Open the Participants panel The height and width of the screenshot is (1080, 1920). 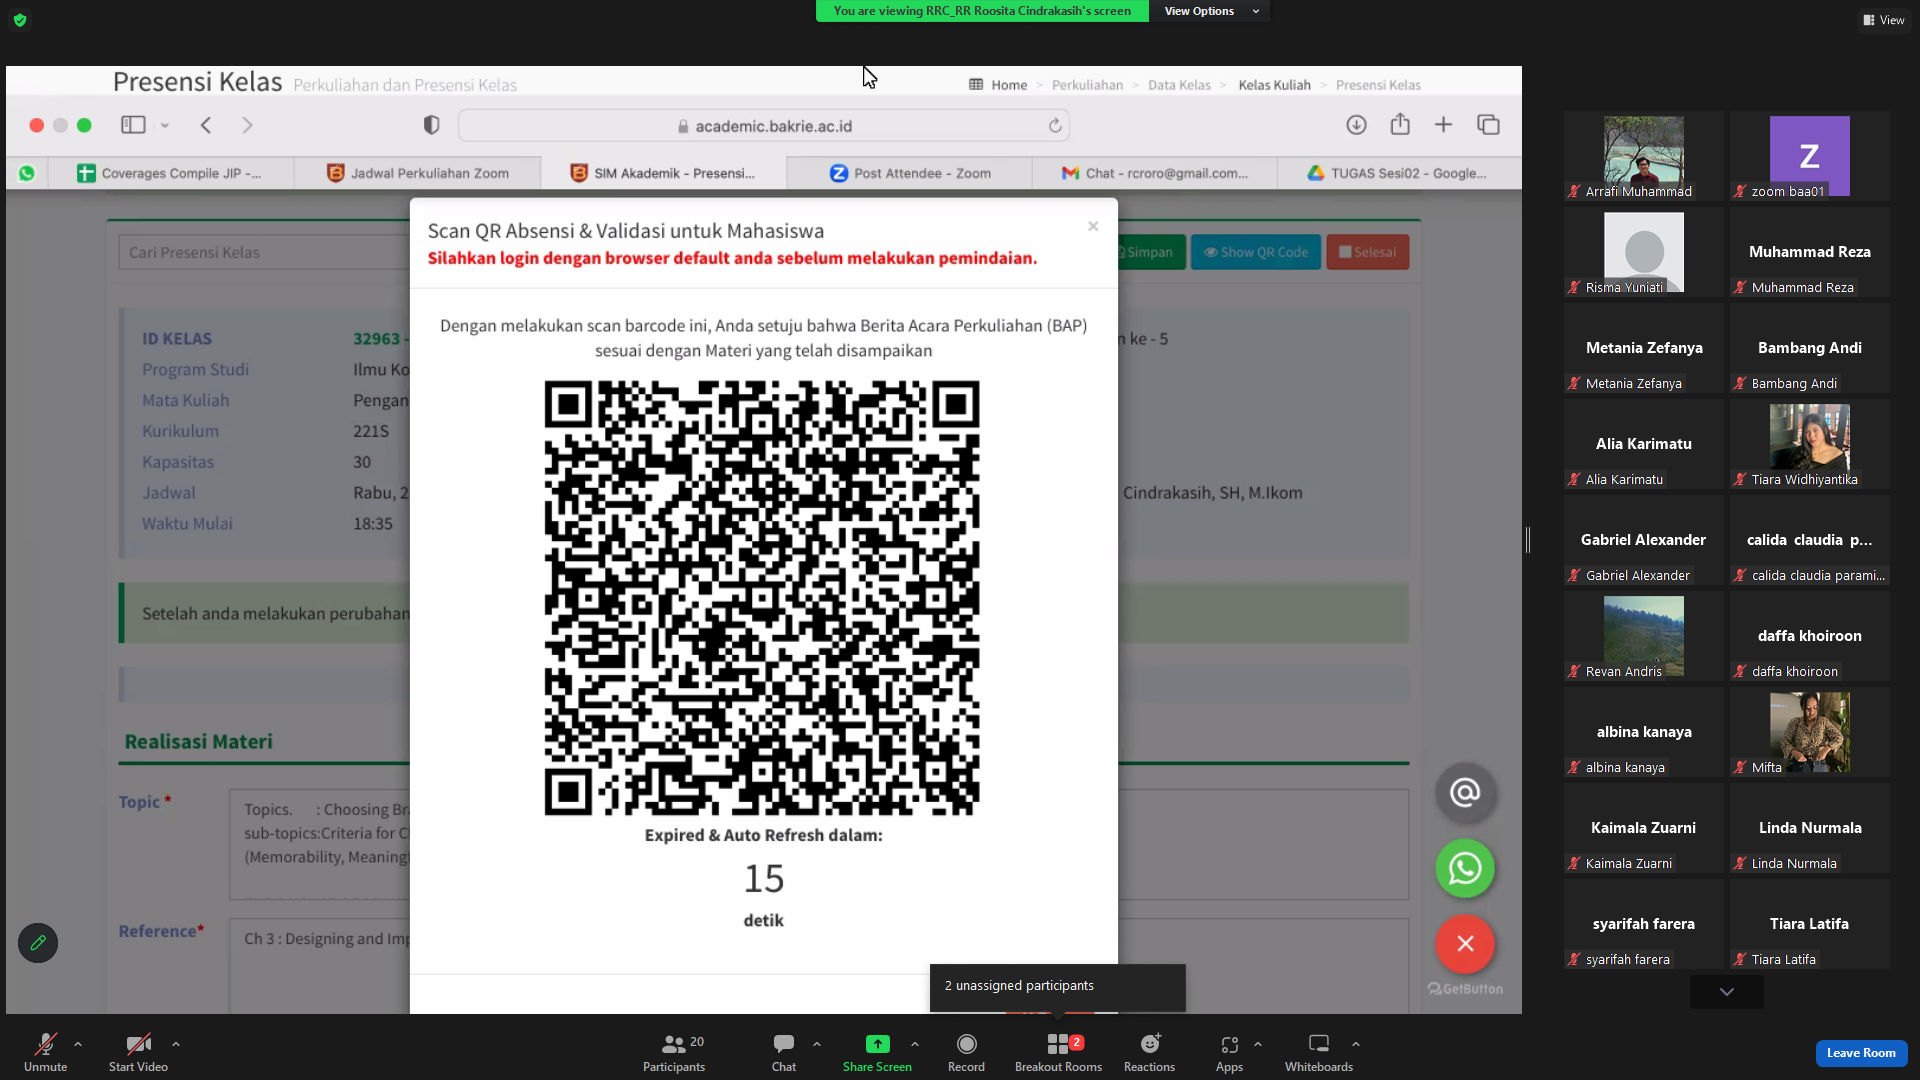point(674,1053)
